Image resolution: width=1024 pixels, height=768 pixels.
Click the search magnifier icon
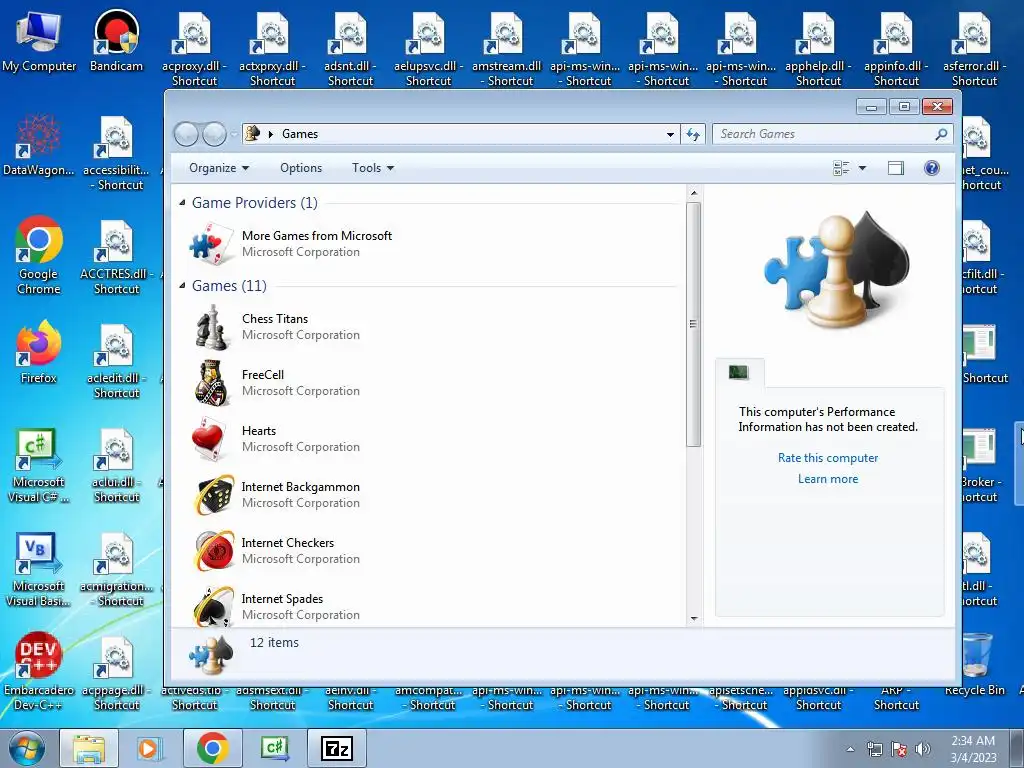click(x=941, y=134)
